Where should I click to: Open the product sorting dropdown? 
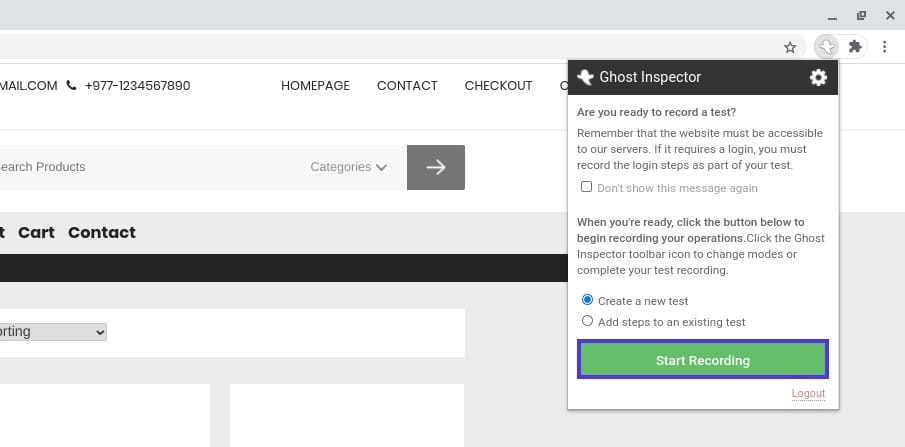(x=52, y=331)
